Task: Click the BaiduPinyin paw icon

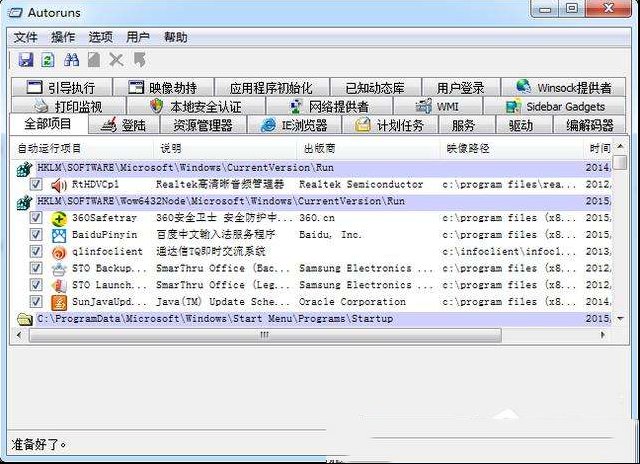Action: [59, 235]
